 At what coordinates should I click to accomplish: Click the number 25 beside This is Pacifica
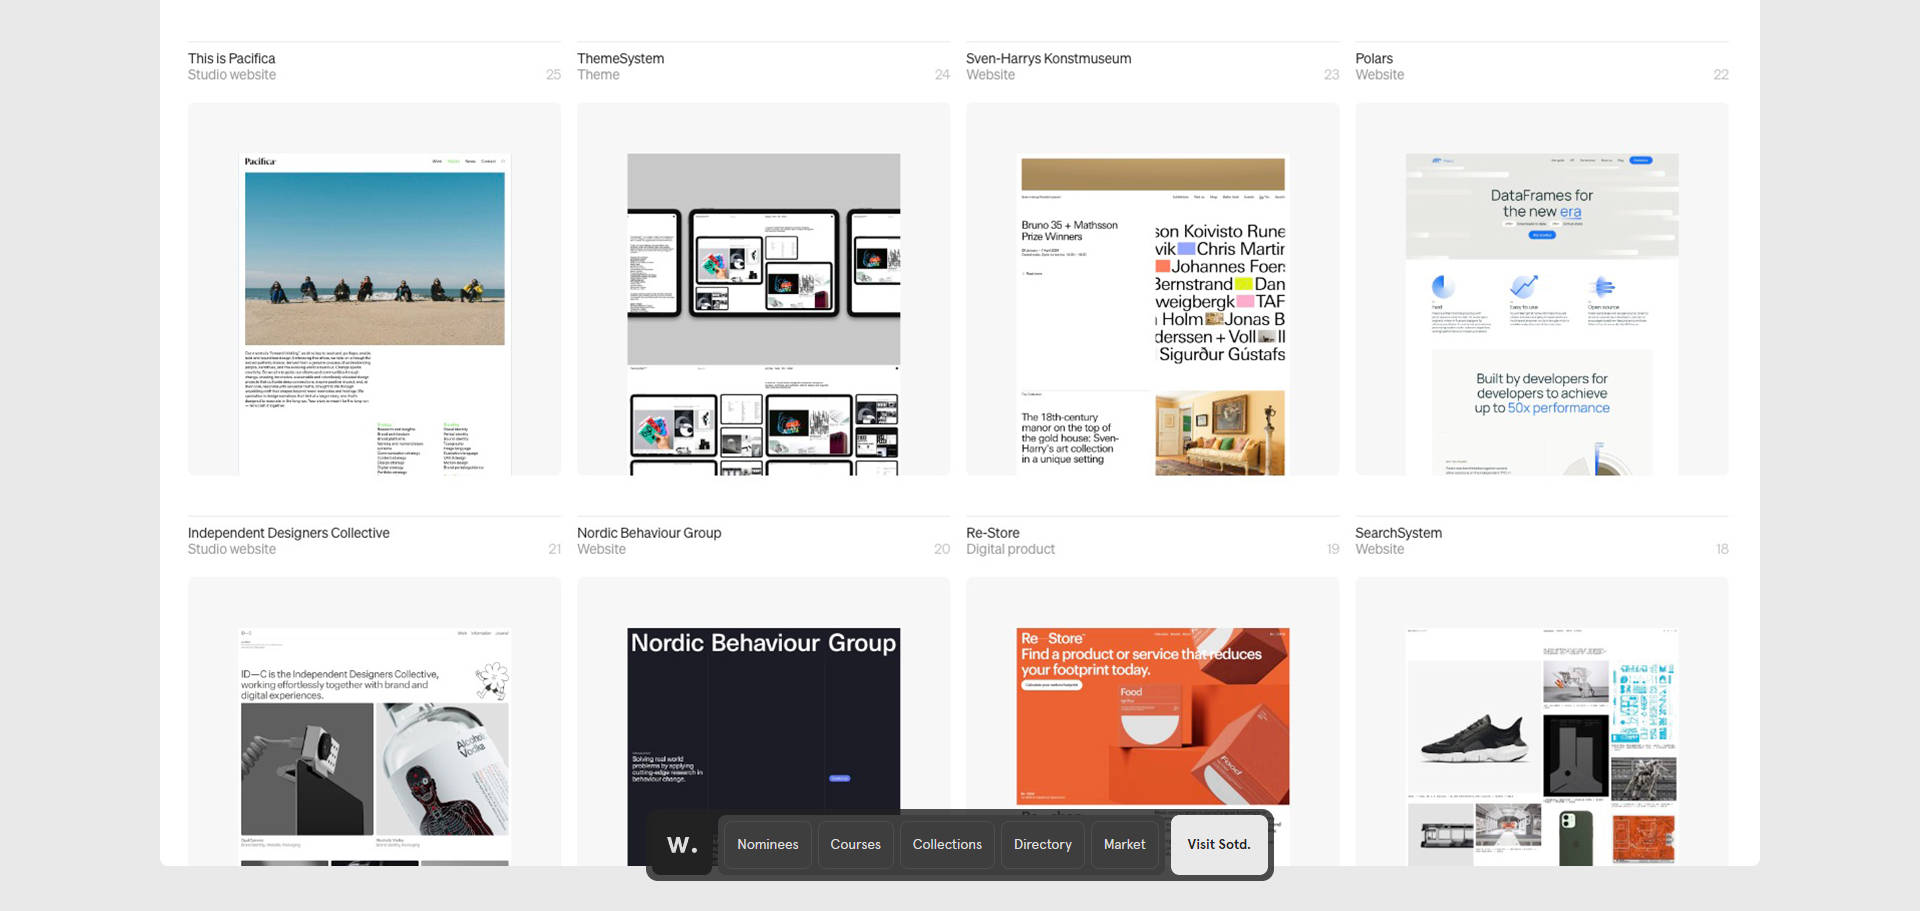point(553,75)
